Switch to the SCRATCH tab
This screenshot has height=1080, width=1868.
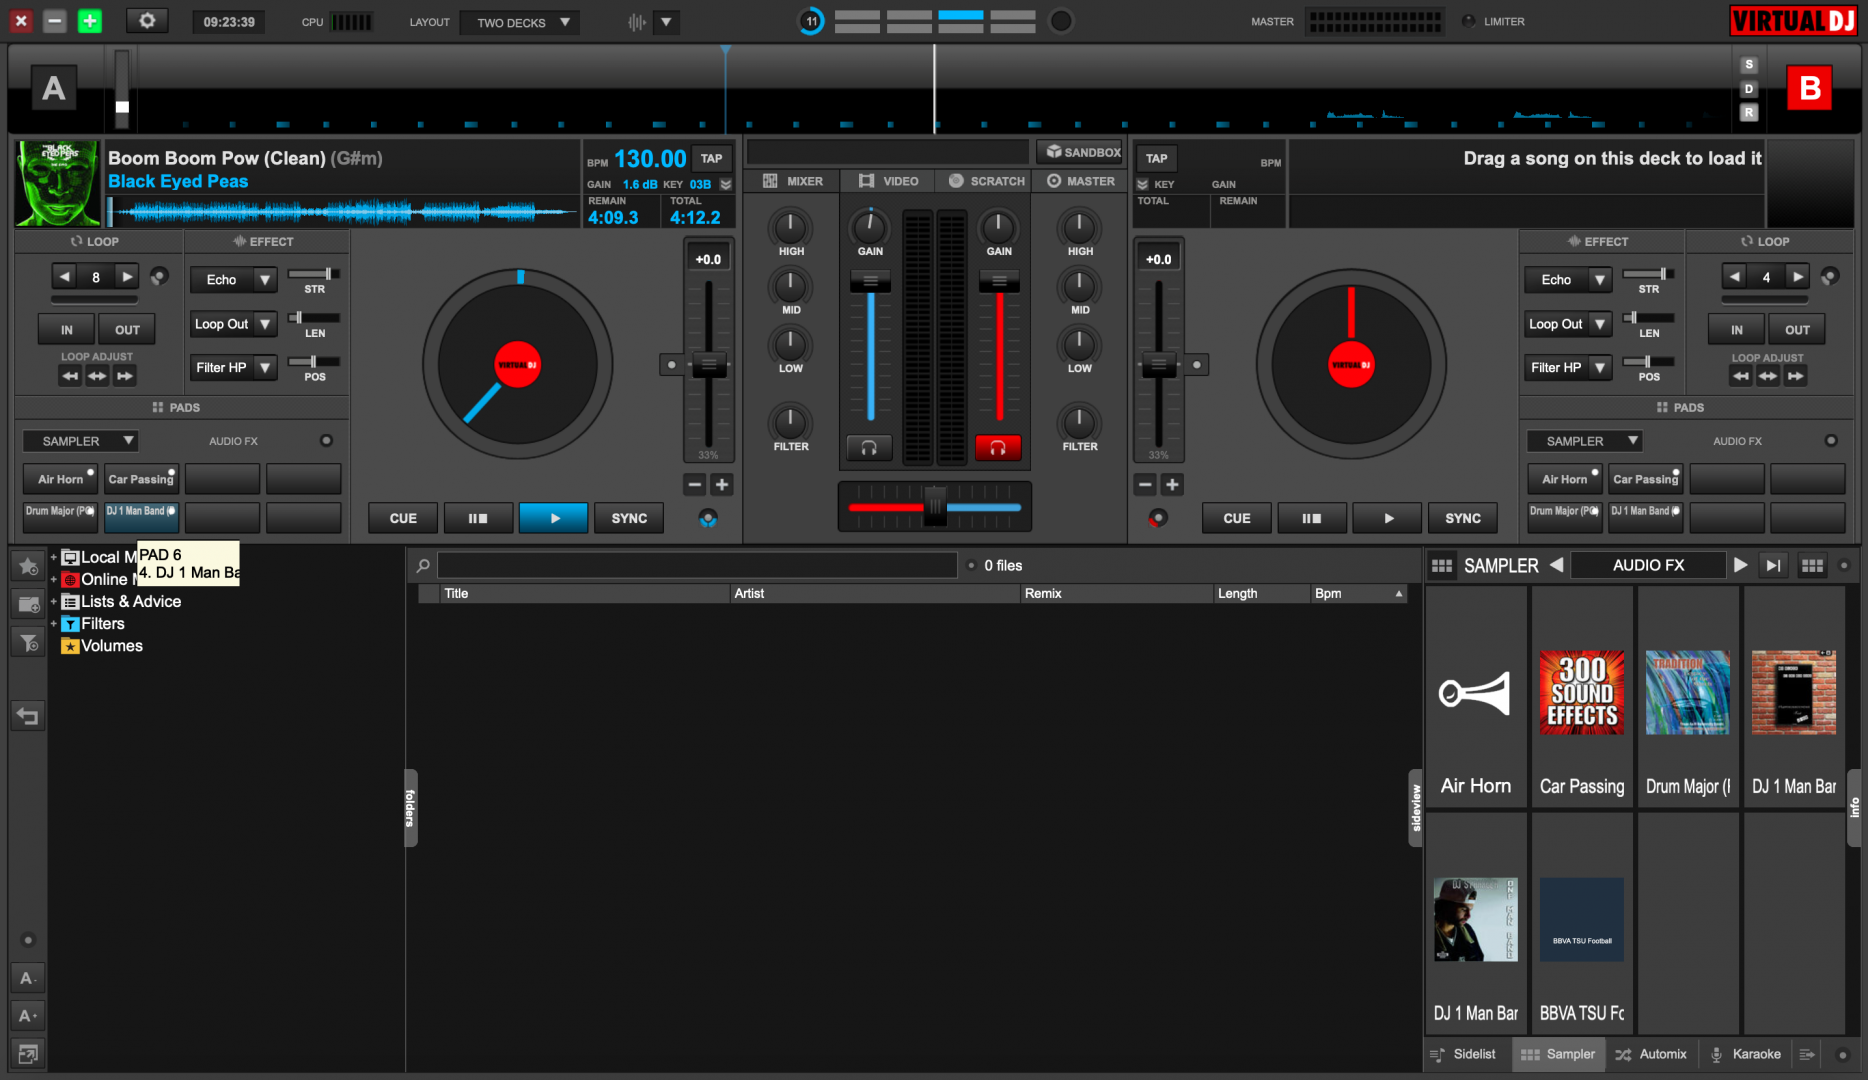tap(987, 181)
